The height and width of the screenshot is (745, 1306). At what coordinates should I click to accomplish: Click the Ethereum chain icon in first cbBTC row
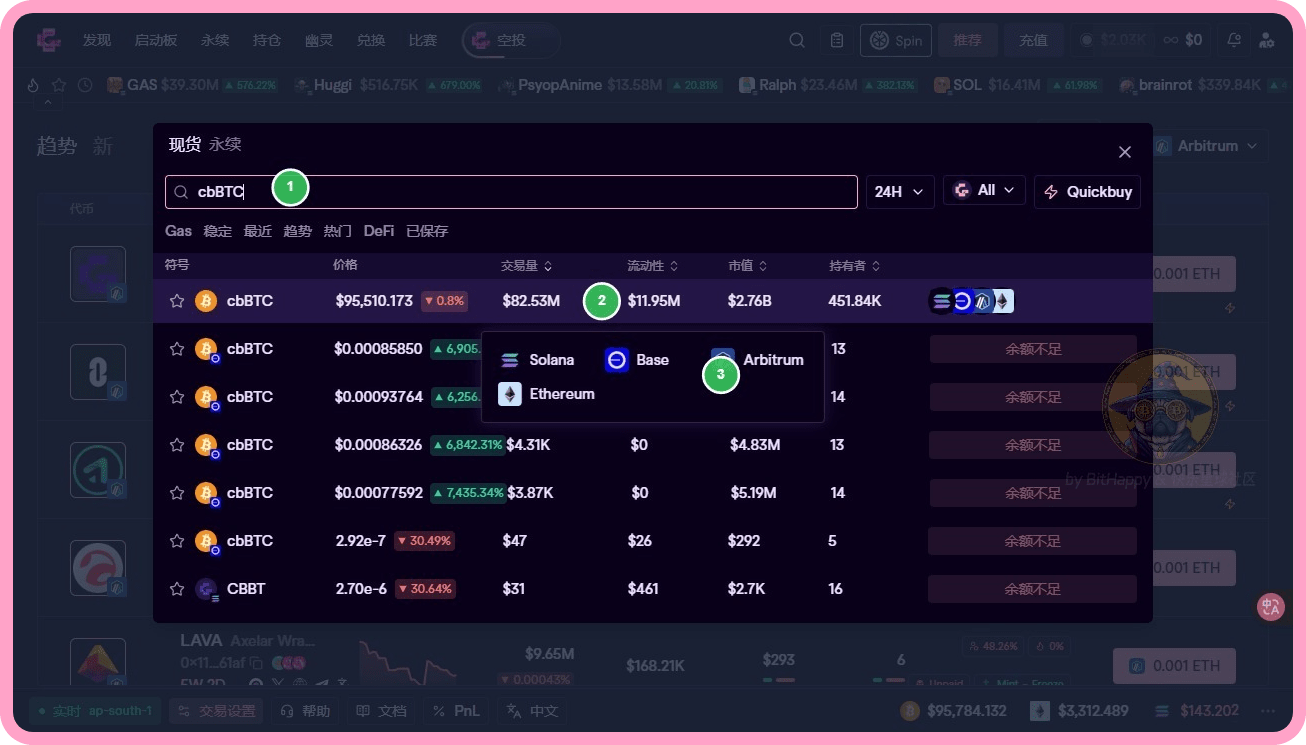tap(1002, 301)
